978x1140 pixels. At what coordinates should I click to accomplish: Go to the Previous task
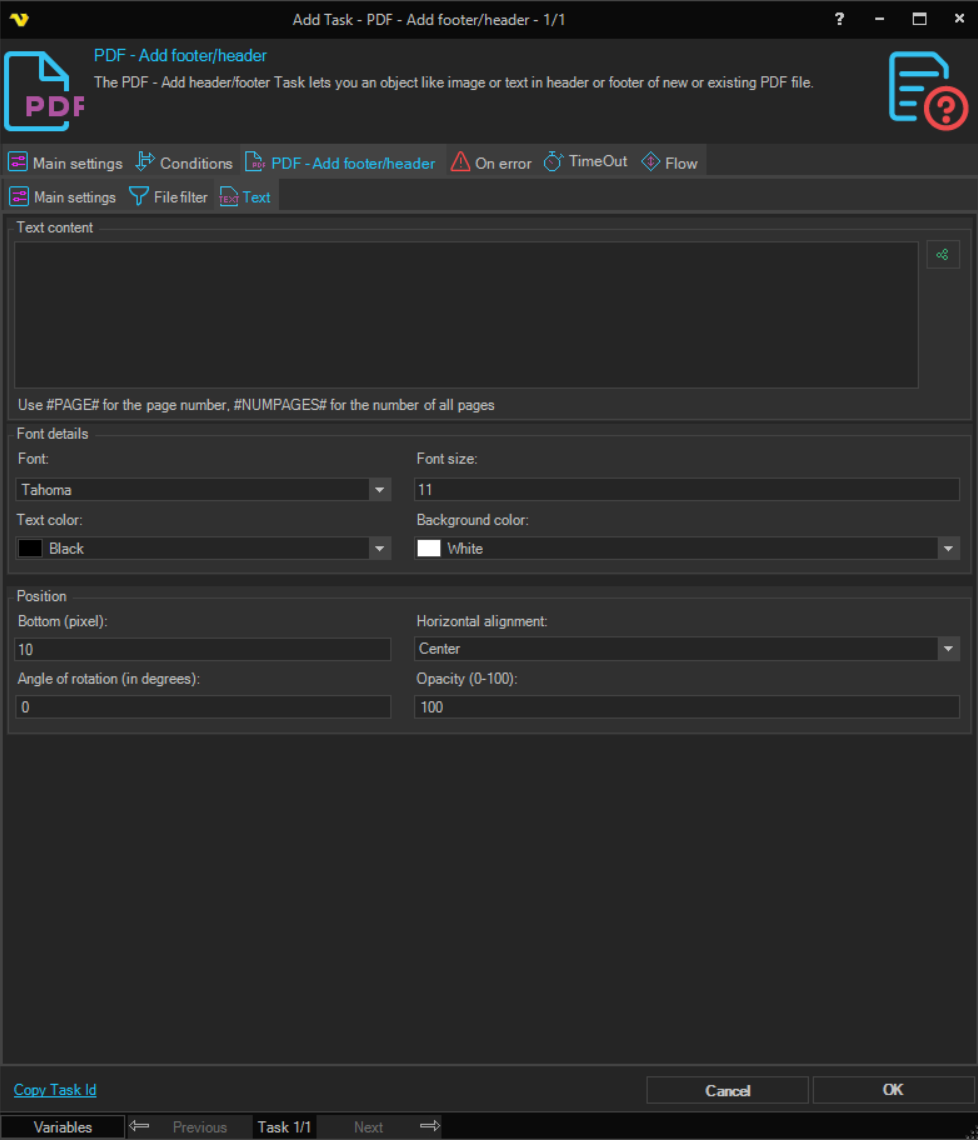click(200, 1127)
